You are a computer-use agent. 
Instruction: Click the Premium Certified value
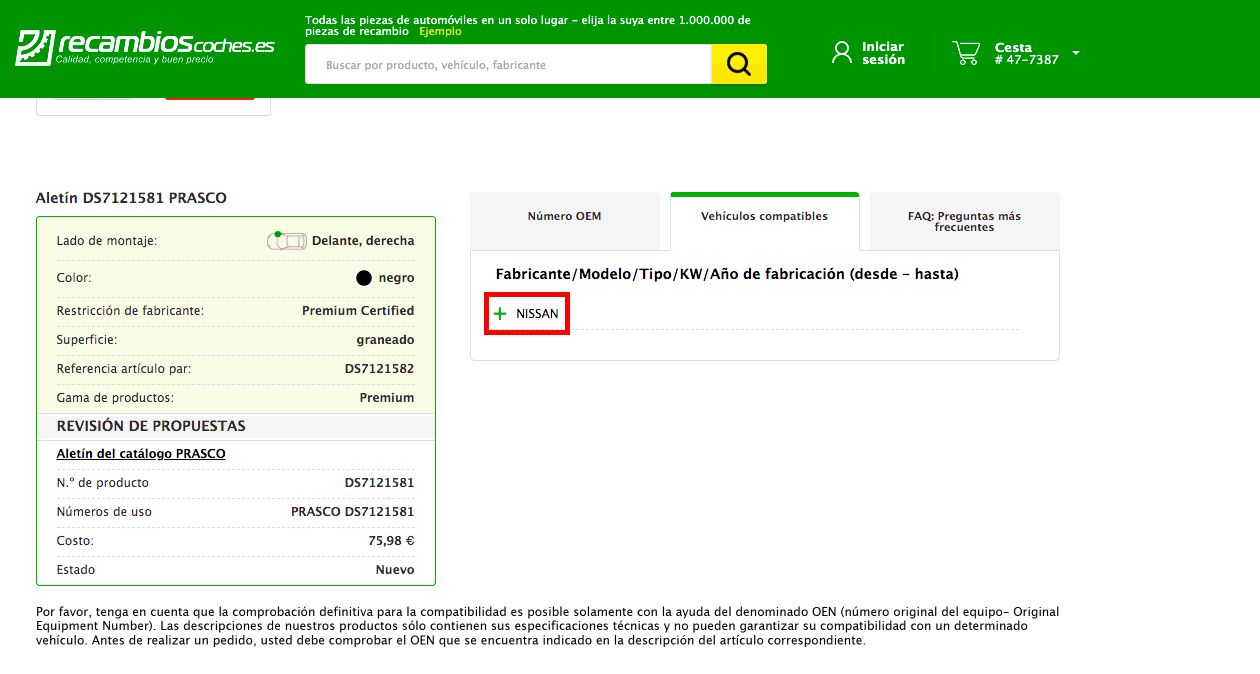pos(358,311)
